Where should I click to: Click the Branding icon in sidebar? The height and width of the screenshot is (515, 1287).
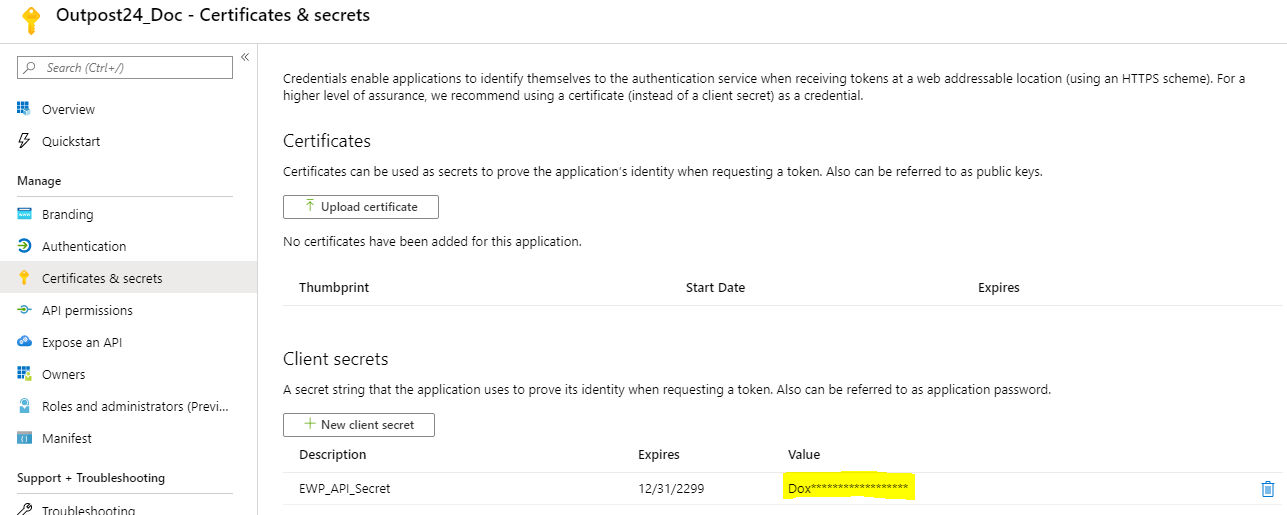(x=24, y=214)
